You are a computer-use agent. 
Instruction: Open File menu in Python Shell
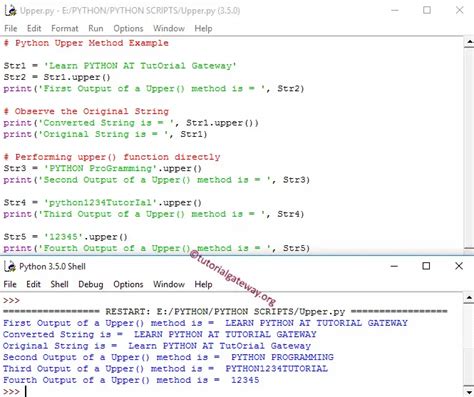(x=10, y=284)
